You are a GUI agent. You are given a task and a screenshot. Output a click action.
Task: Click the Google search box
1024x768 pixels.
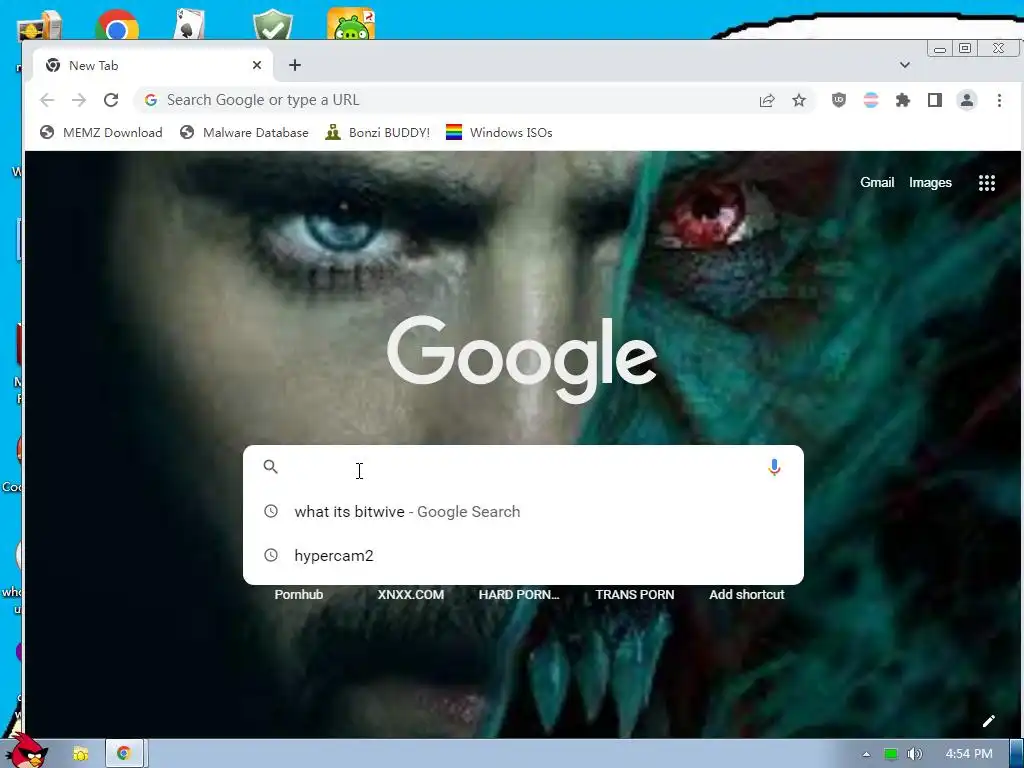coord(522,468)
